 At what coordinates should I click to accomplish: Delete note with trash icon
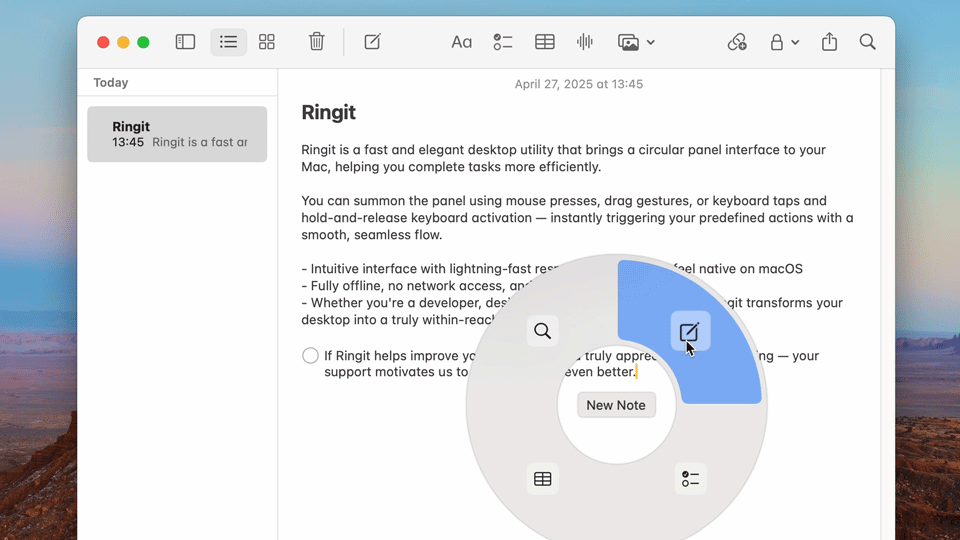pos(316,42)
